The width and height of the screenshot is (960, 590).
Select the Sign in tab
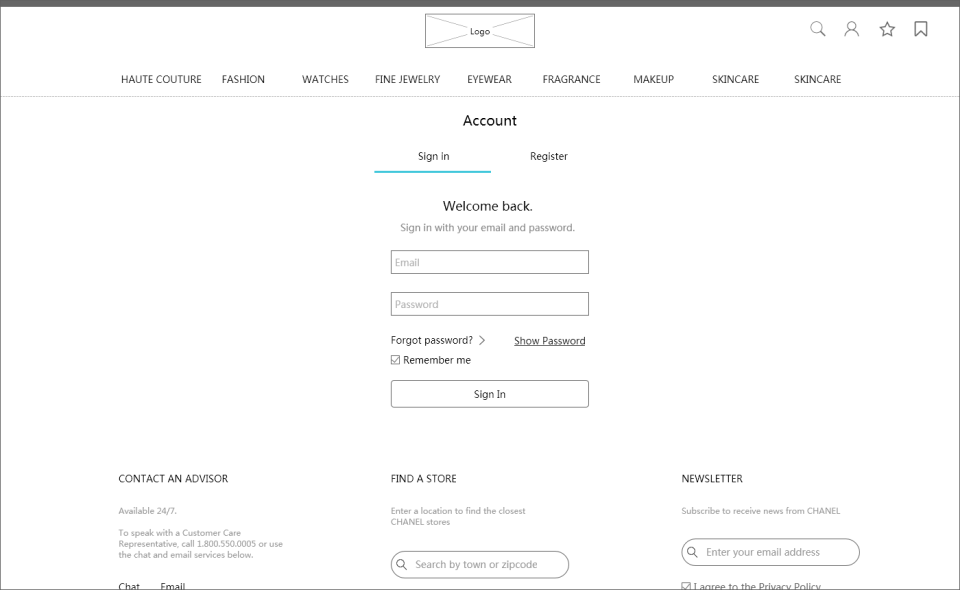(x=433, y=156)
